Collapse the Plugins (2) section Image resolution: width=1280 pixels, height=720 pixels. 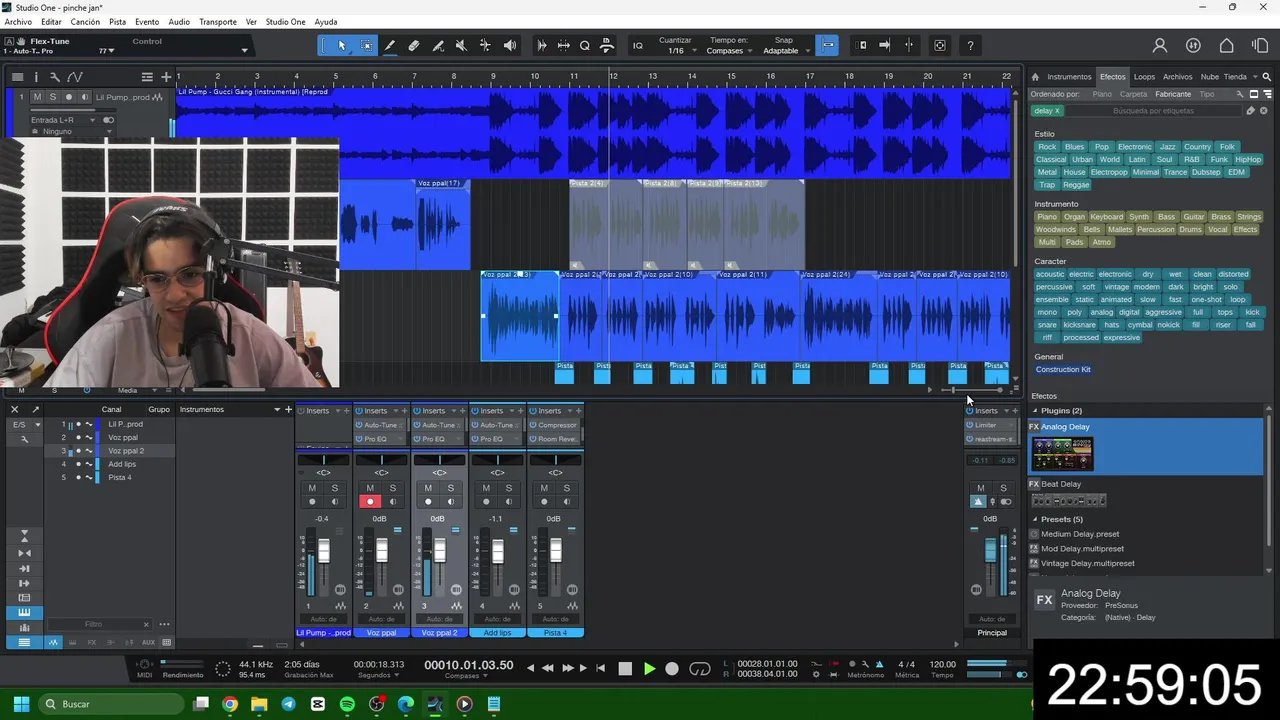click(1036, 411)
